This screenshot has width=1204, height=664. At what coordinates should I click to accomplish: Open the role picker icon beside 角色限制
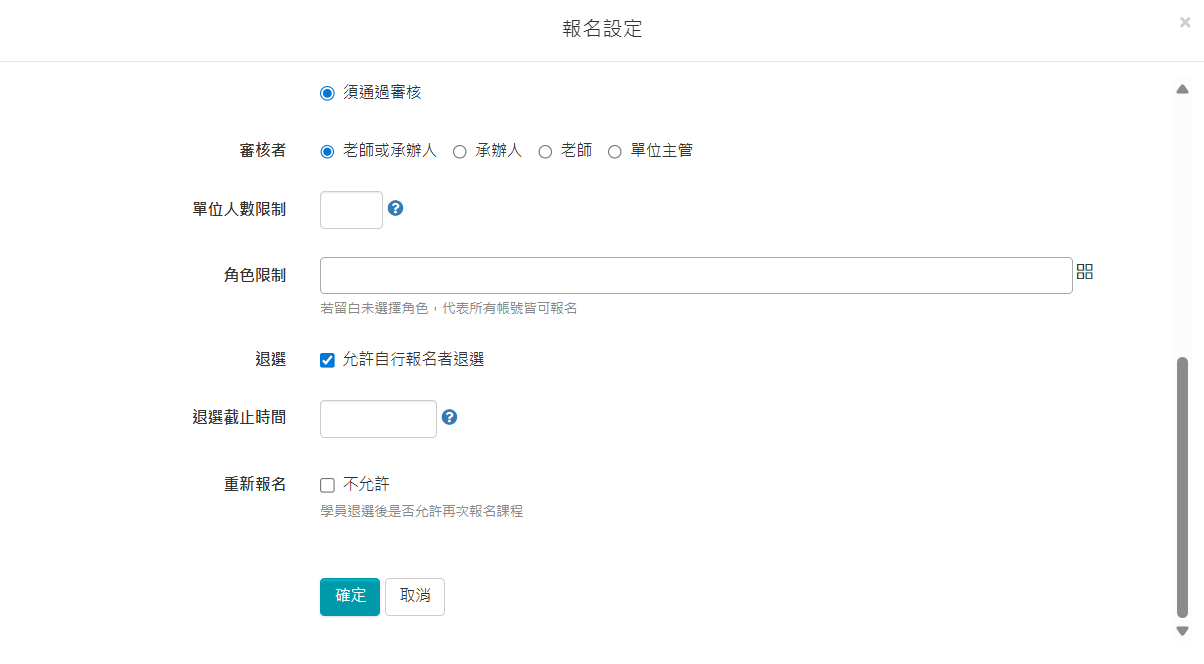1084,271
